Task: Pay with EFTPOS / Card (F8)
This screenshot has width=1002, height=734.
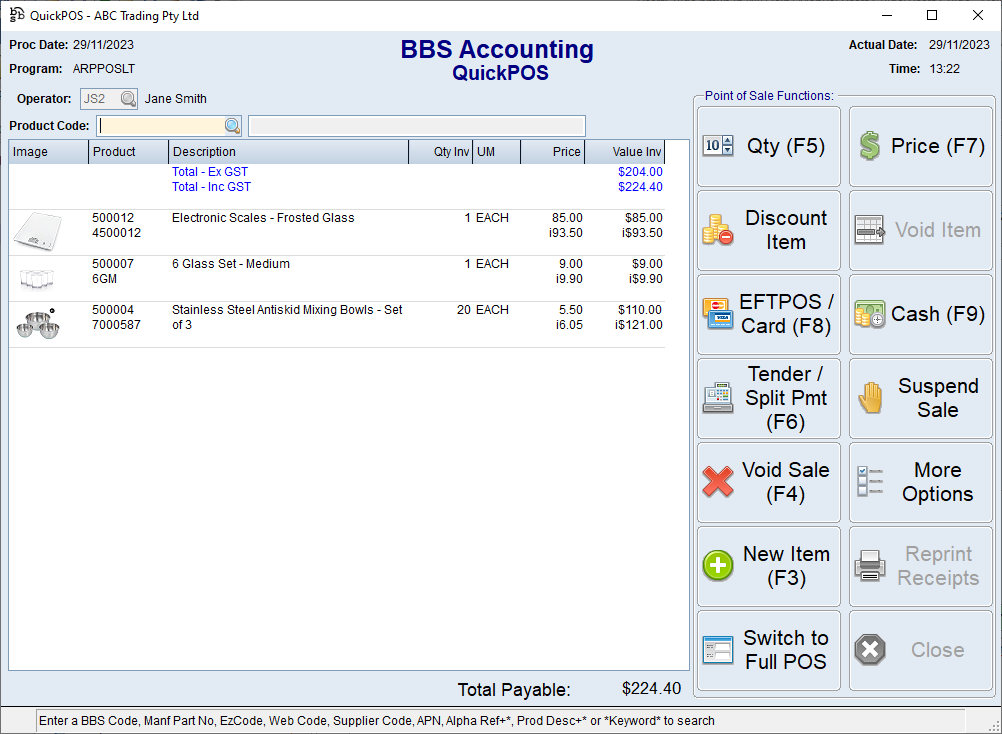Action: 768,314
